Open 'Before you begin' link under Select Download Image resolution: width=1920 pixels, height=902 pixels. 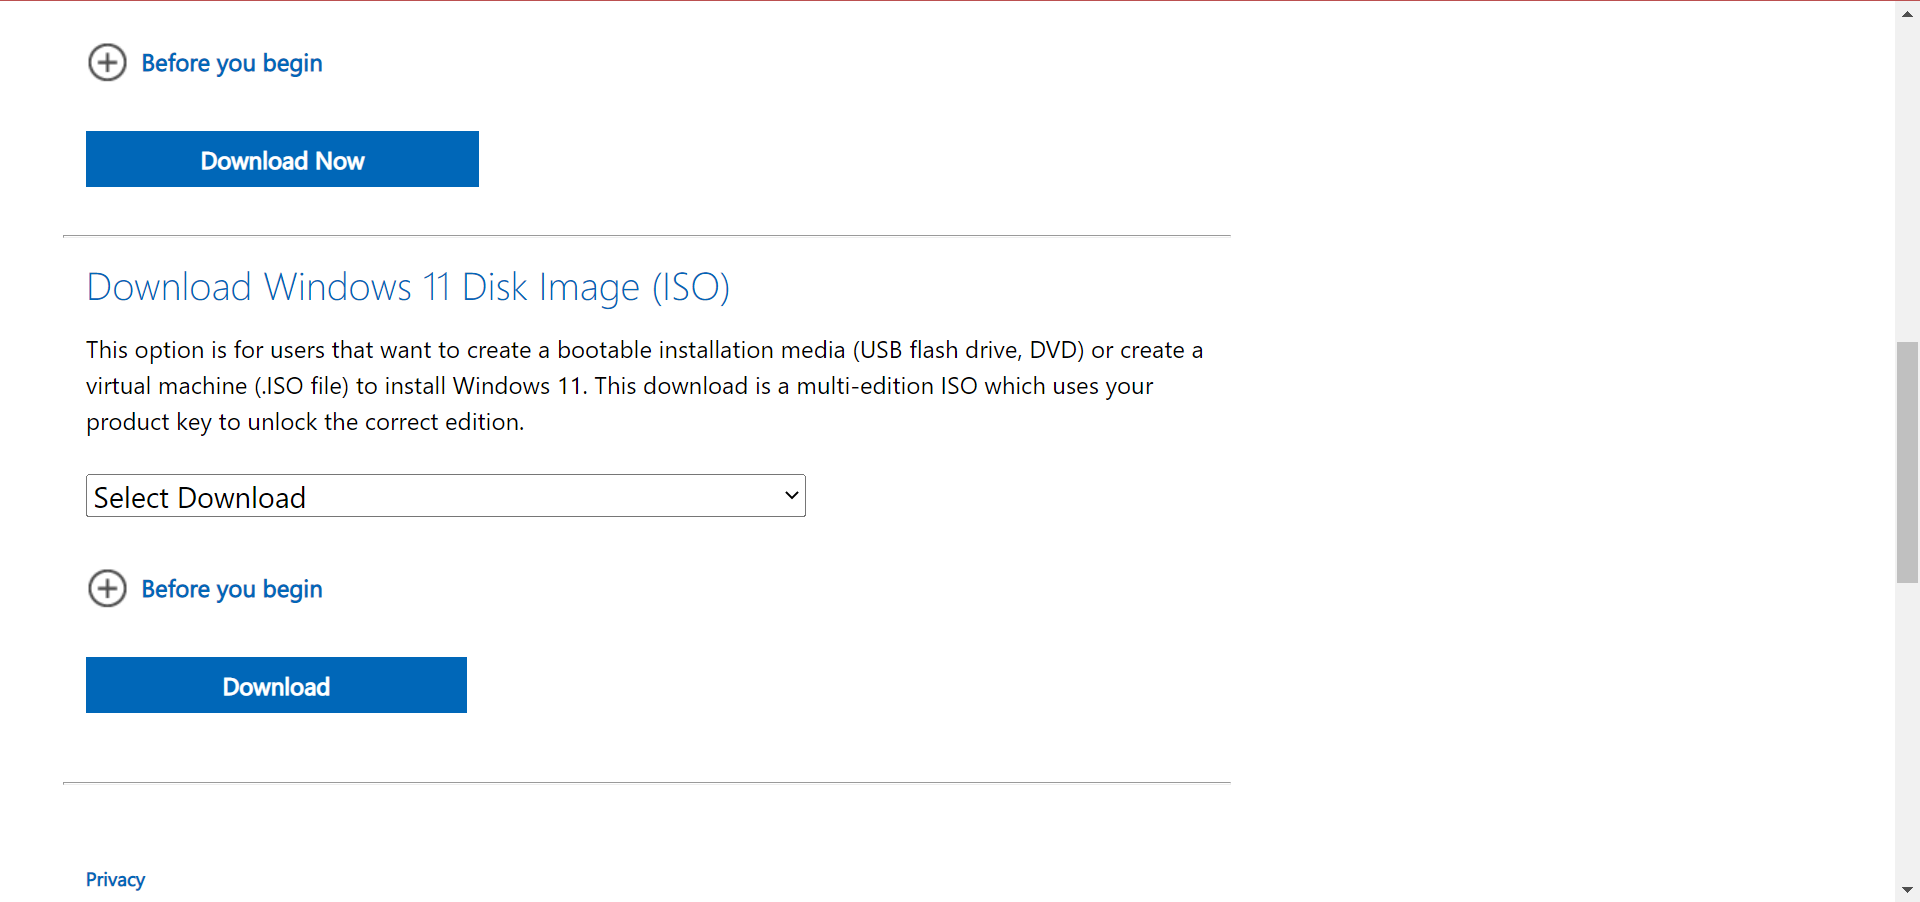pos(232,589)
